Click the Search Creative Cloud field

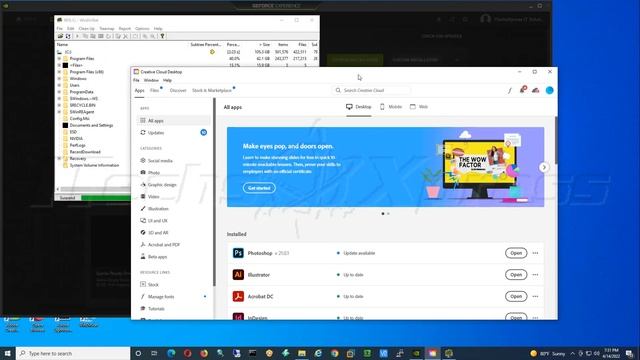(x=371, y=90)
